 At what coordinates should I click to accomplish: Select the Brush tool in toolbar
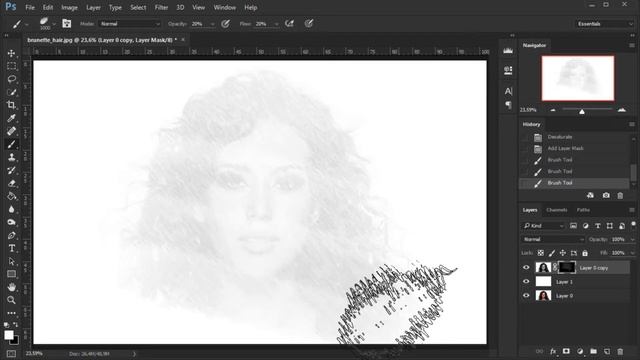point(11,144)
